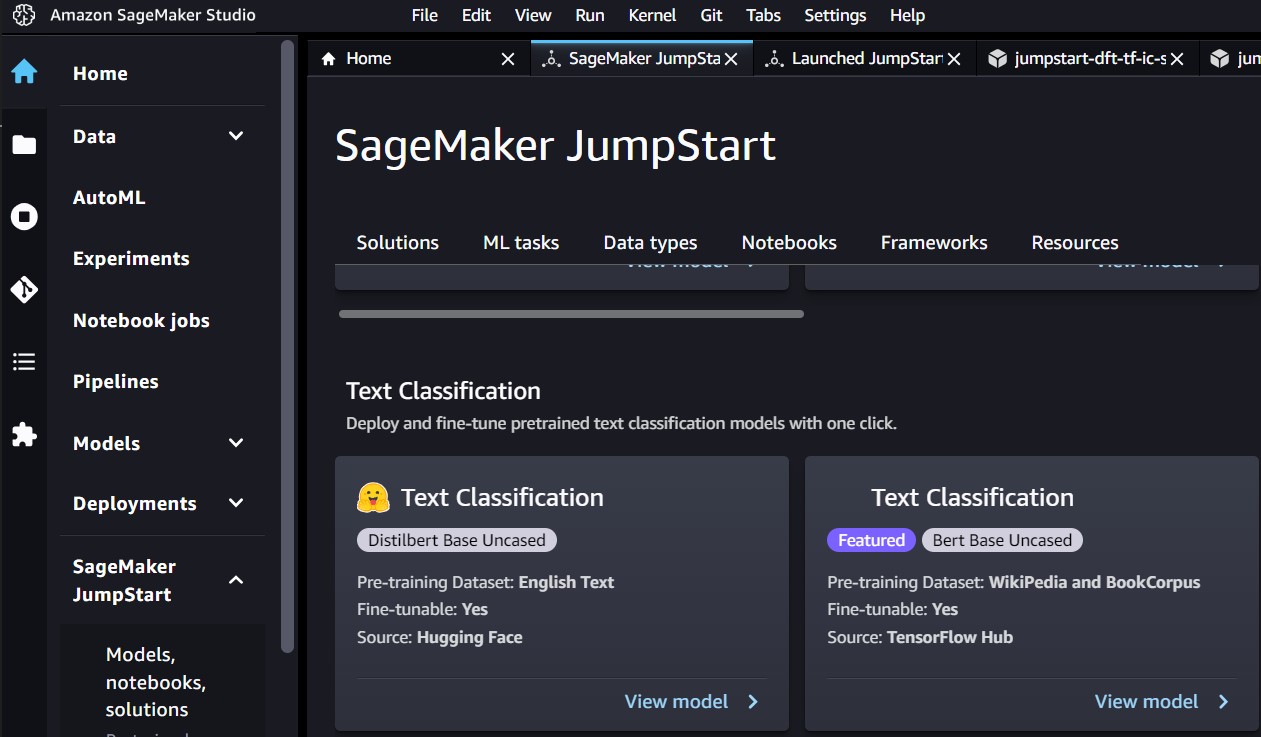Open the Settings menu
This screenshot has height=737, width=1261.
835,15
